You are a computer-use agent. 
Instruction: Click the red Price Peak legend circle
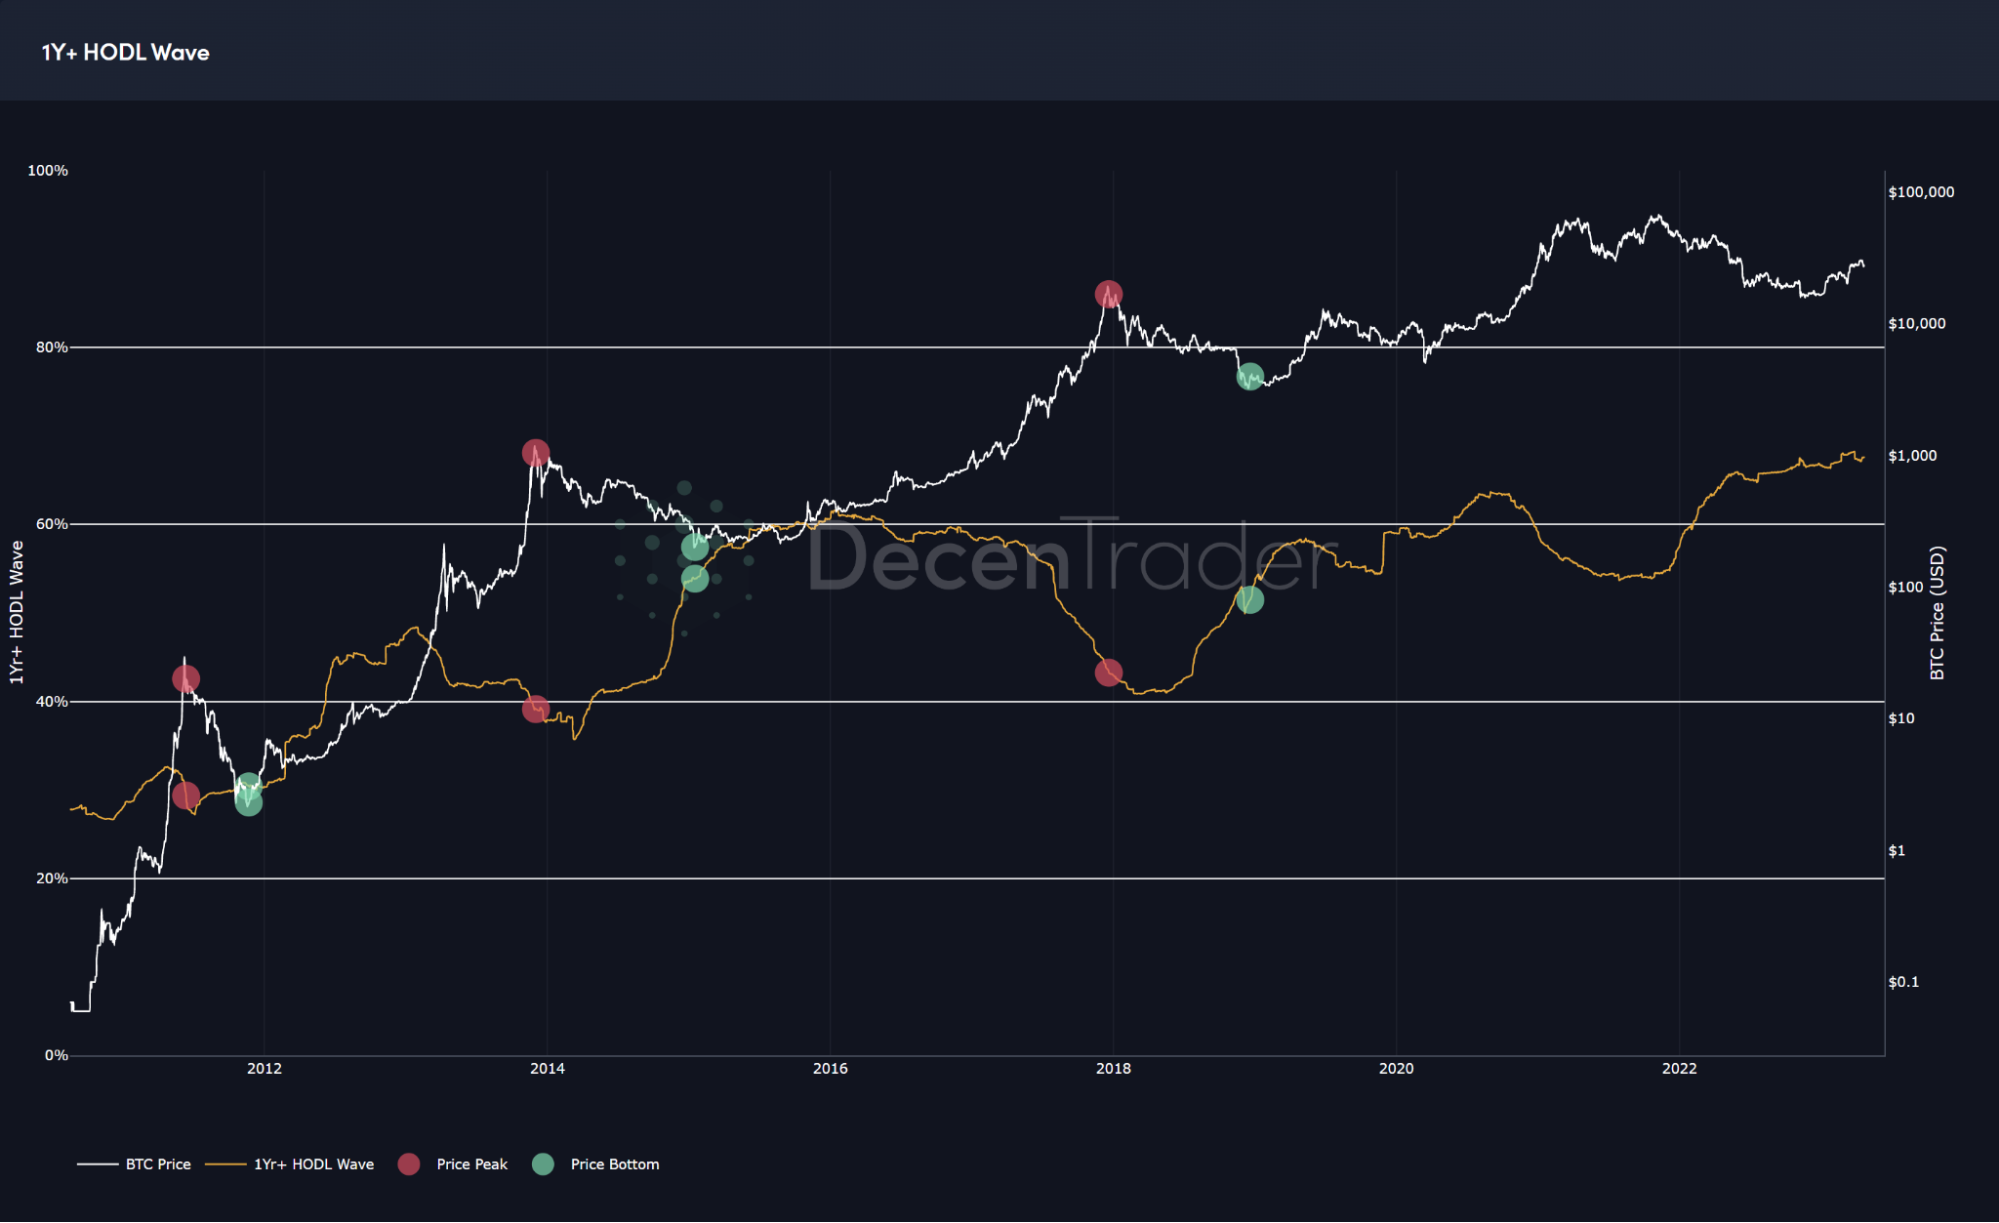[x=410, y=1164]
